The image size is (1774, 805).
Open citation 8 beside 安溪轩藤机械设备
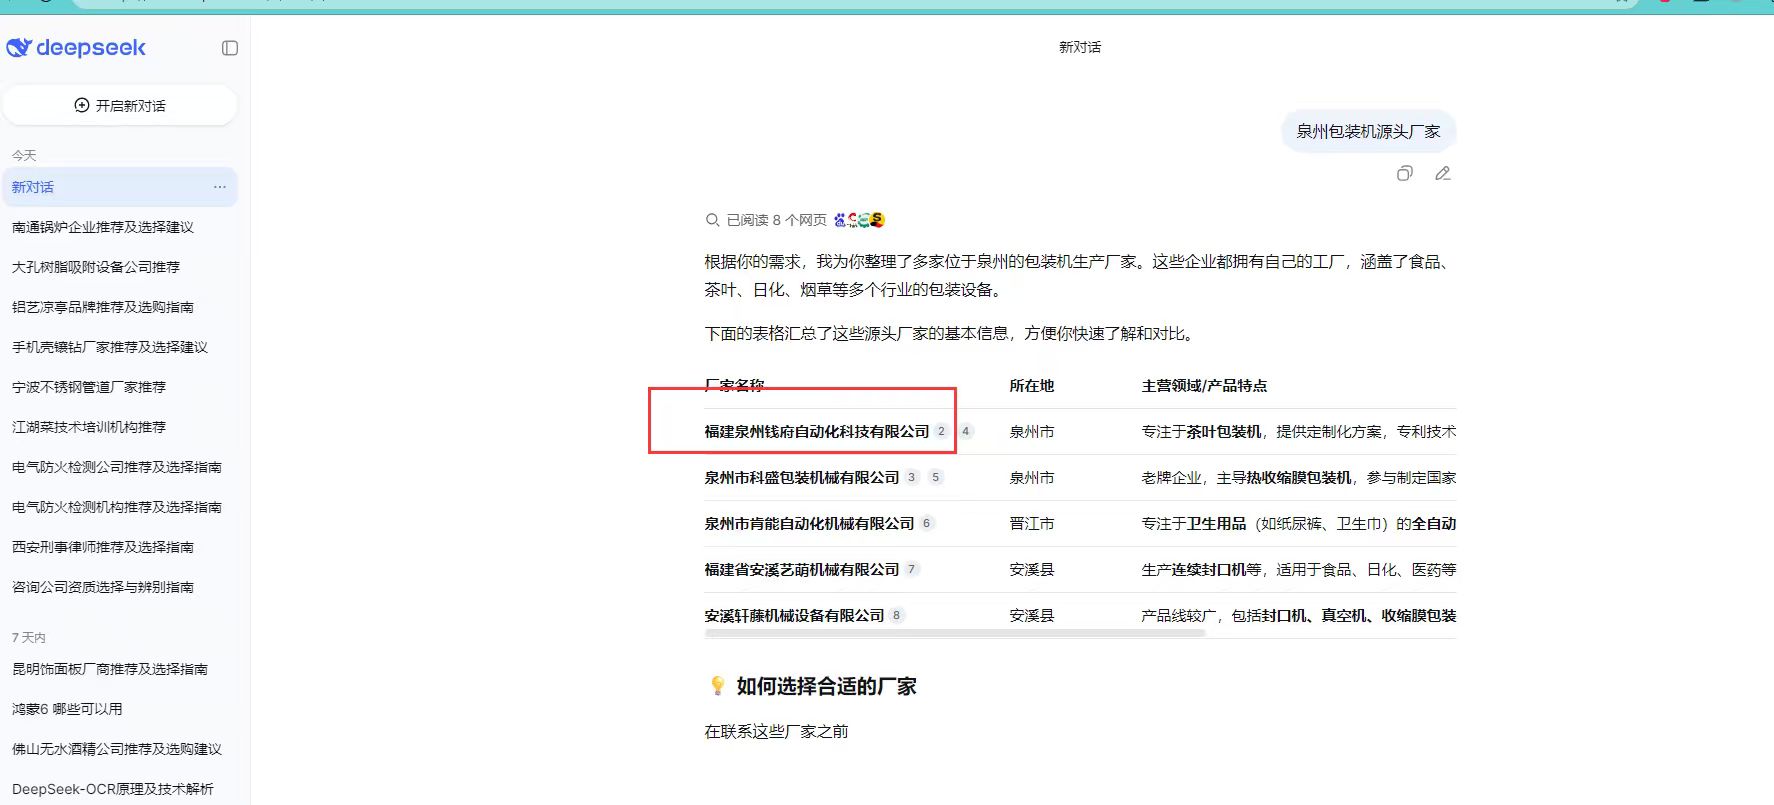coord(896,615)
